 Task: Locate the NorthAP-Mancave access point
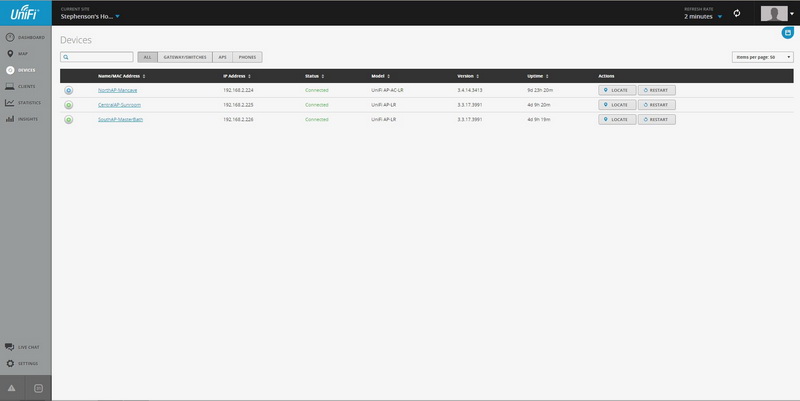(617, 90)
